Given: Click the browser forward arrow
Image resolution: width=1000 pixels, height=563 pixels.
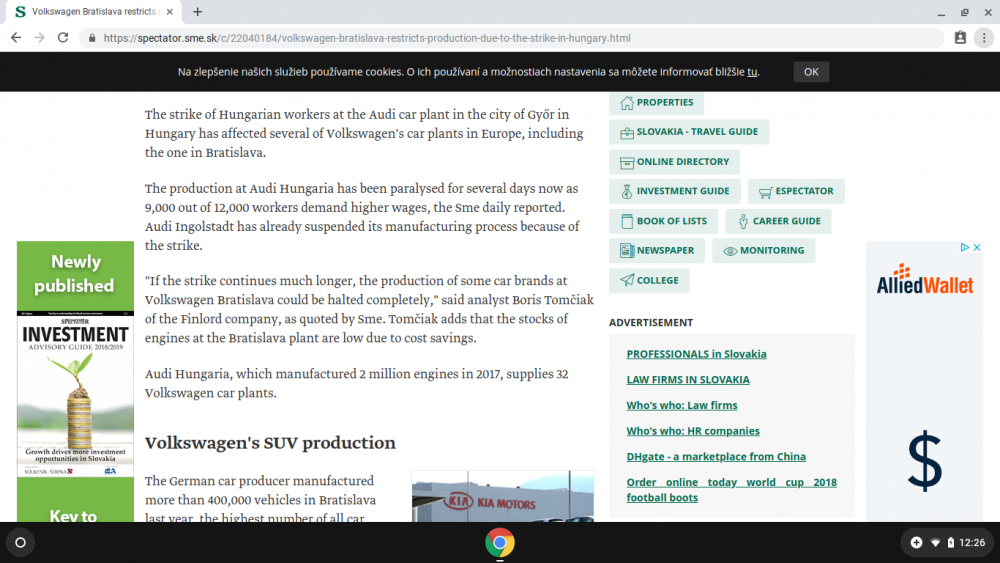Looking at the screenshot, I should (40, 38).
